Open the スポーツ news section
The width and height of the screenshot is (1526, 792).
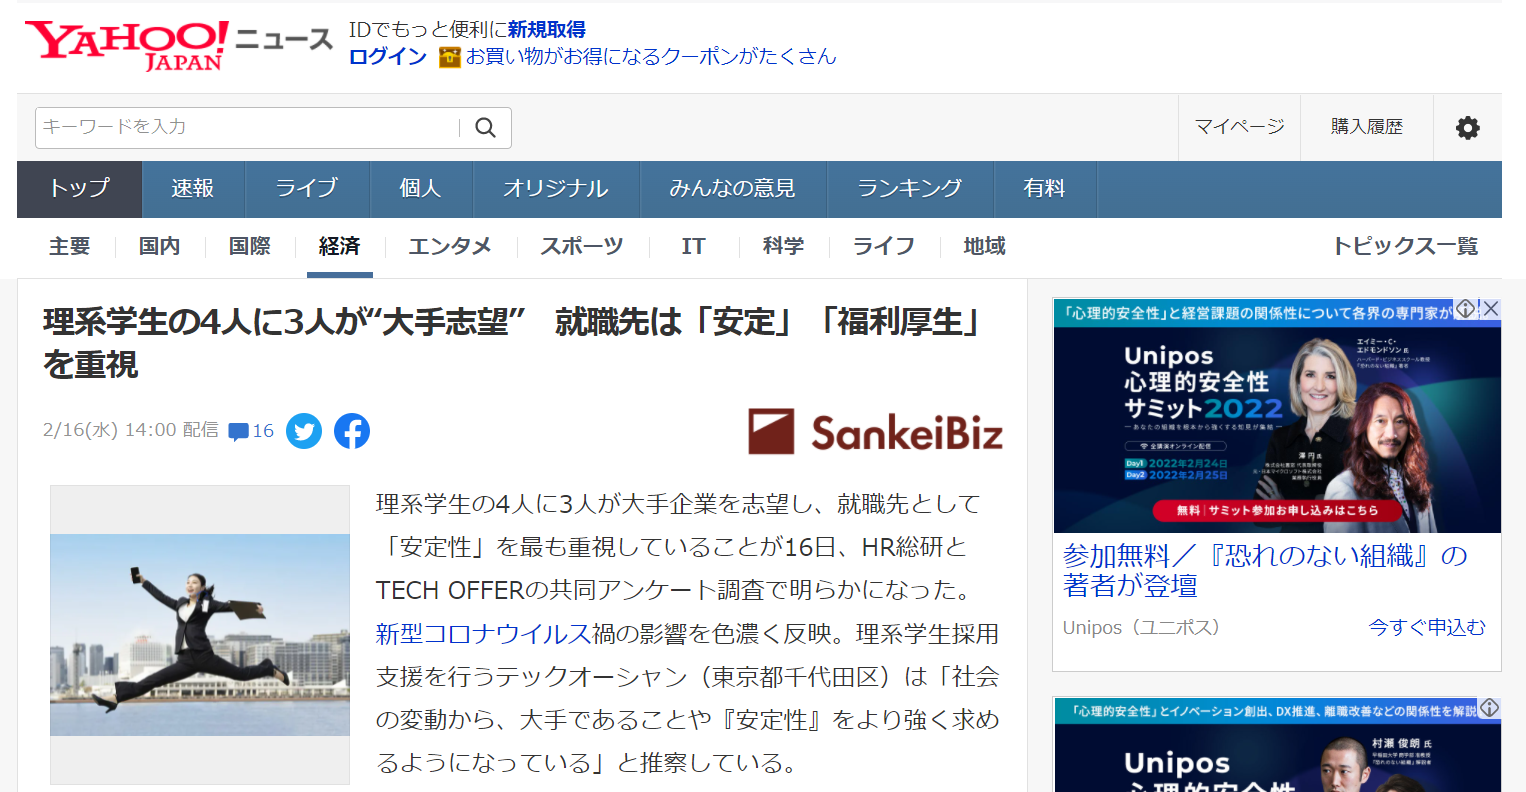581,246
